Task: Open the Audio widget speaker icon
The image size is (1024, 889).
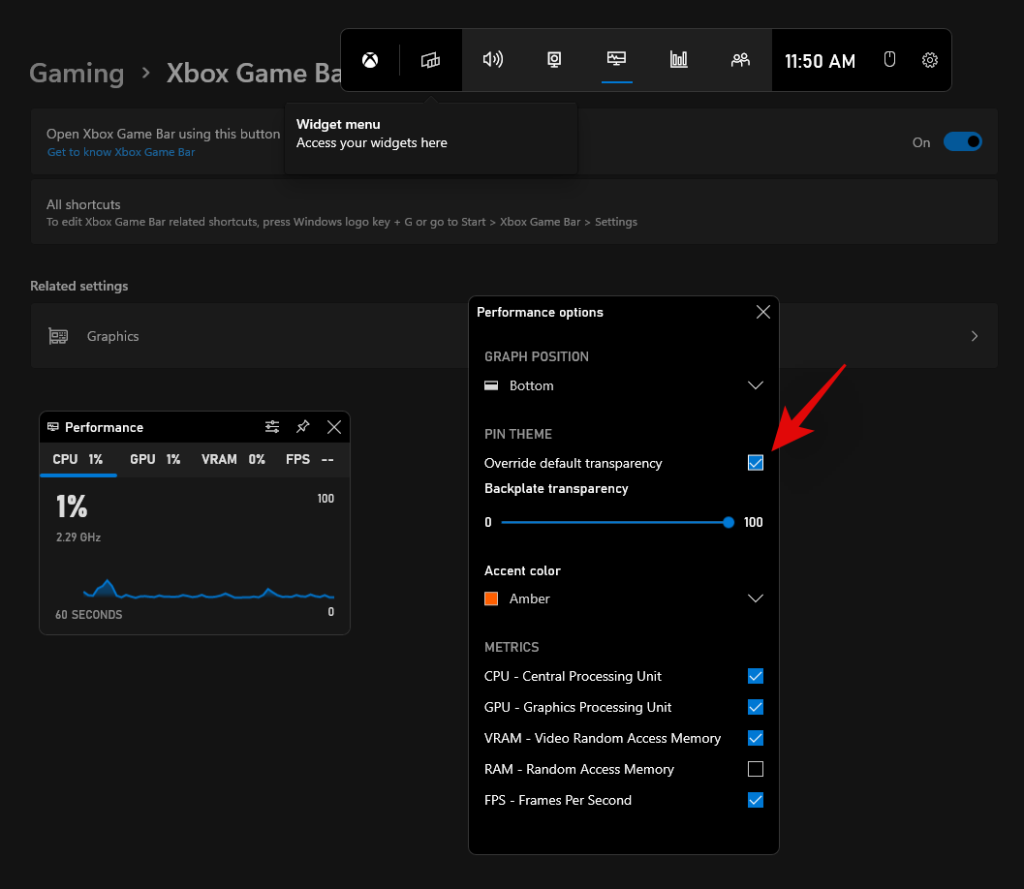Action: (x=493, y=59)
